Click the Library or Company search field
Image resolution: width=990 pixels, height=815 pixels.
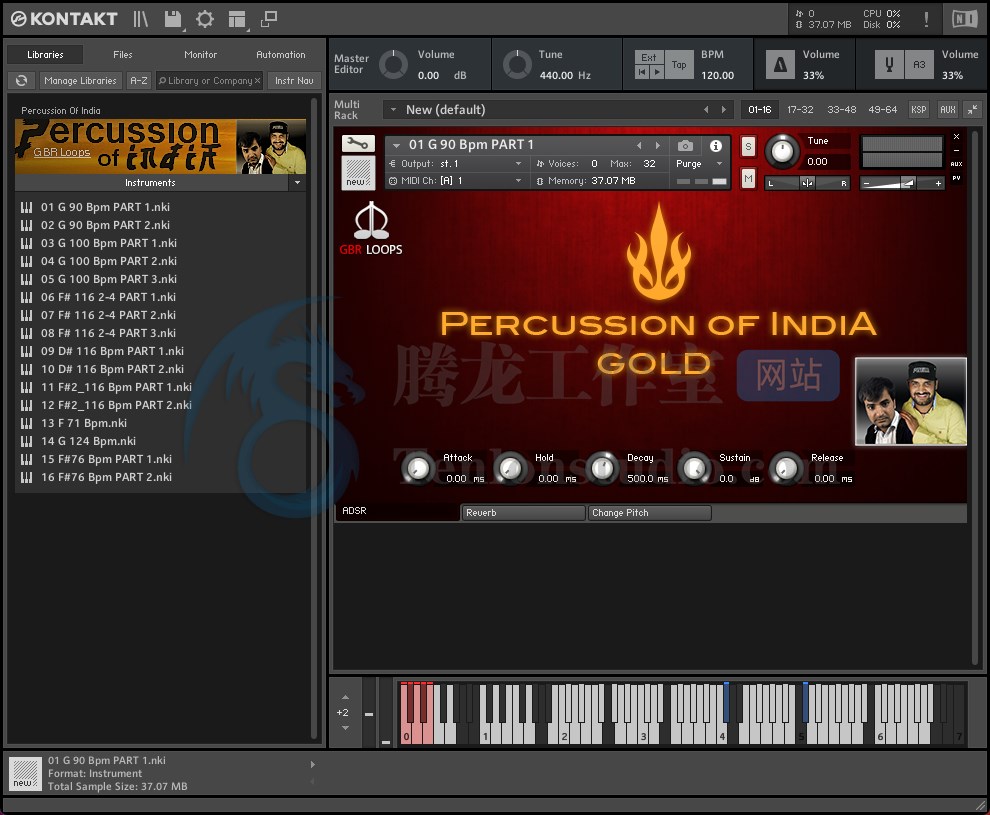(210, 80)
